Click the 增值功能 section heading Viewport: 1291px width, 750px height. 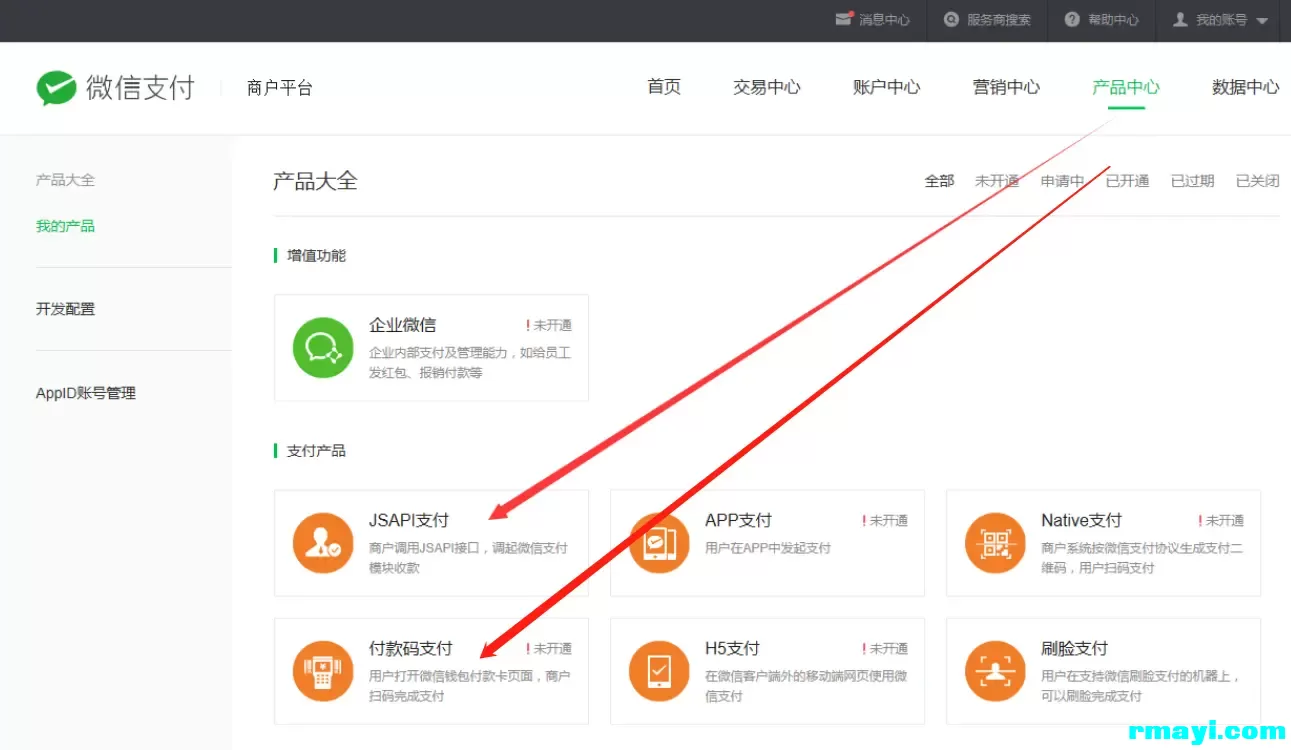(316, 255)
